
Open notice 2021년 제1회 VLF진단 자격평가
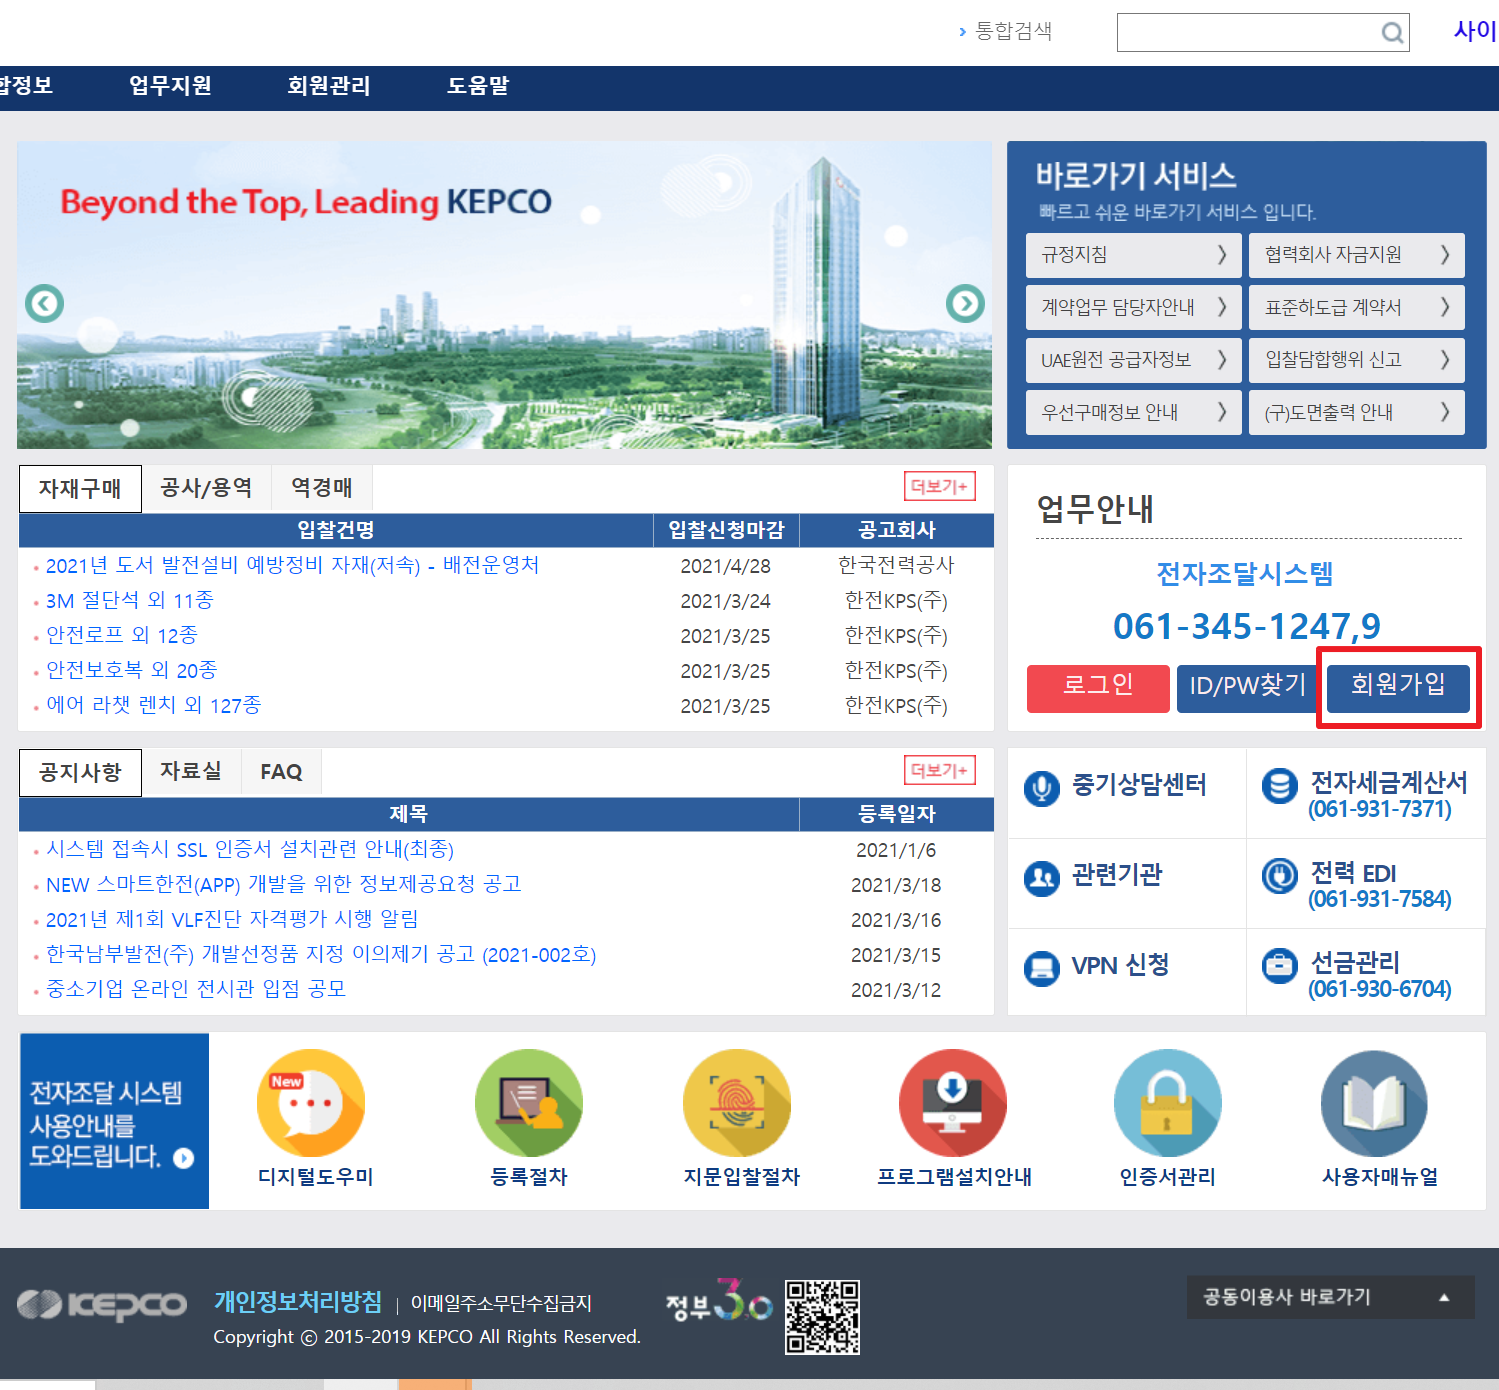click(x=232, y=920)
